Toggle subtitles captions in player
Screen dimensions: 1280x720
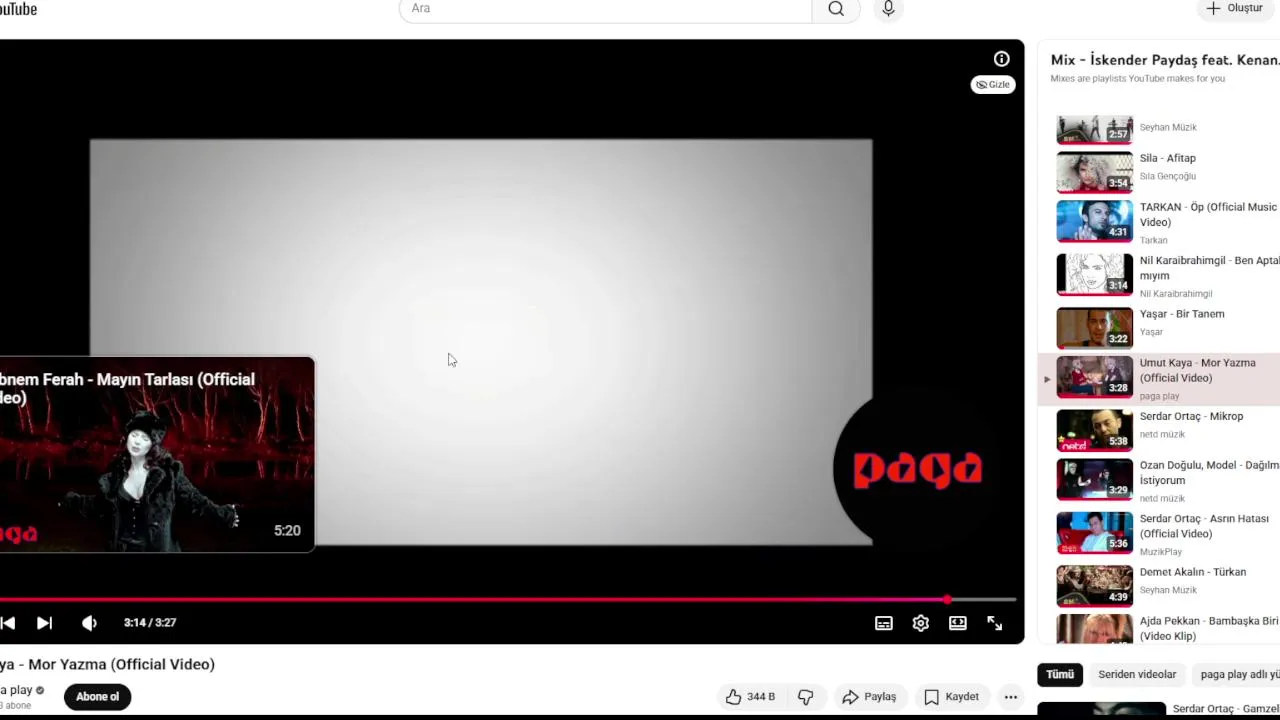(884, 623)
